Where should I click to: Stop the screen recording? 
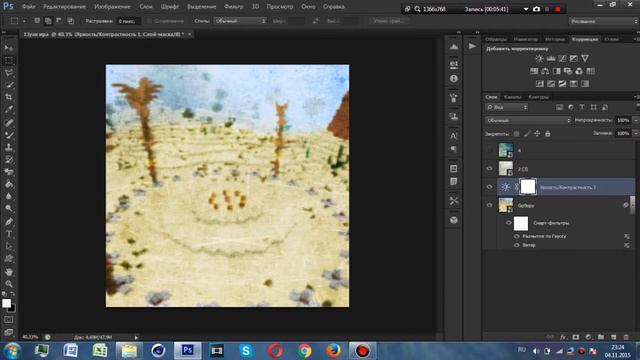click(x=558, y=9)
